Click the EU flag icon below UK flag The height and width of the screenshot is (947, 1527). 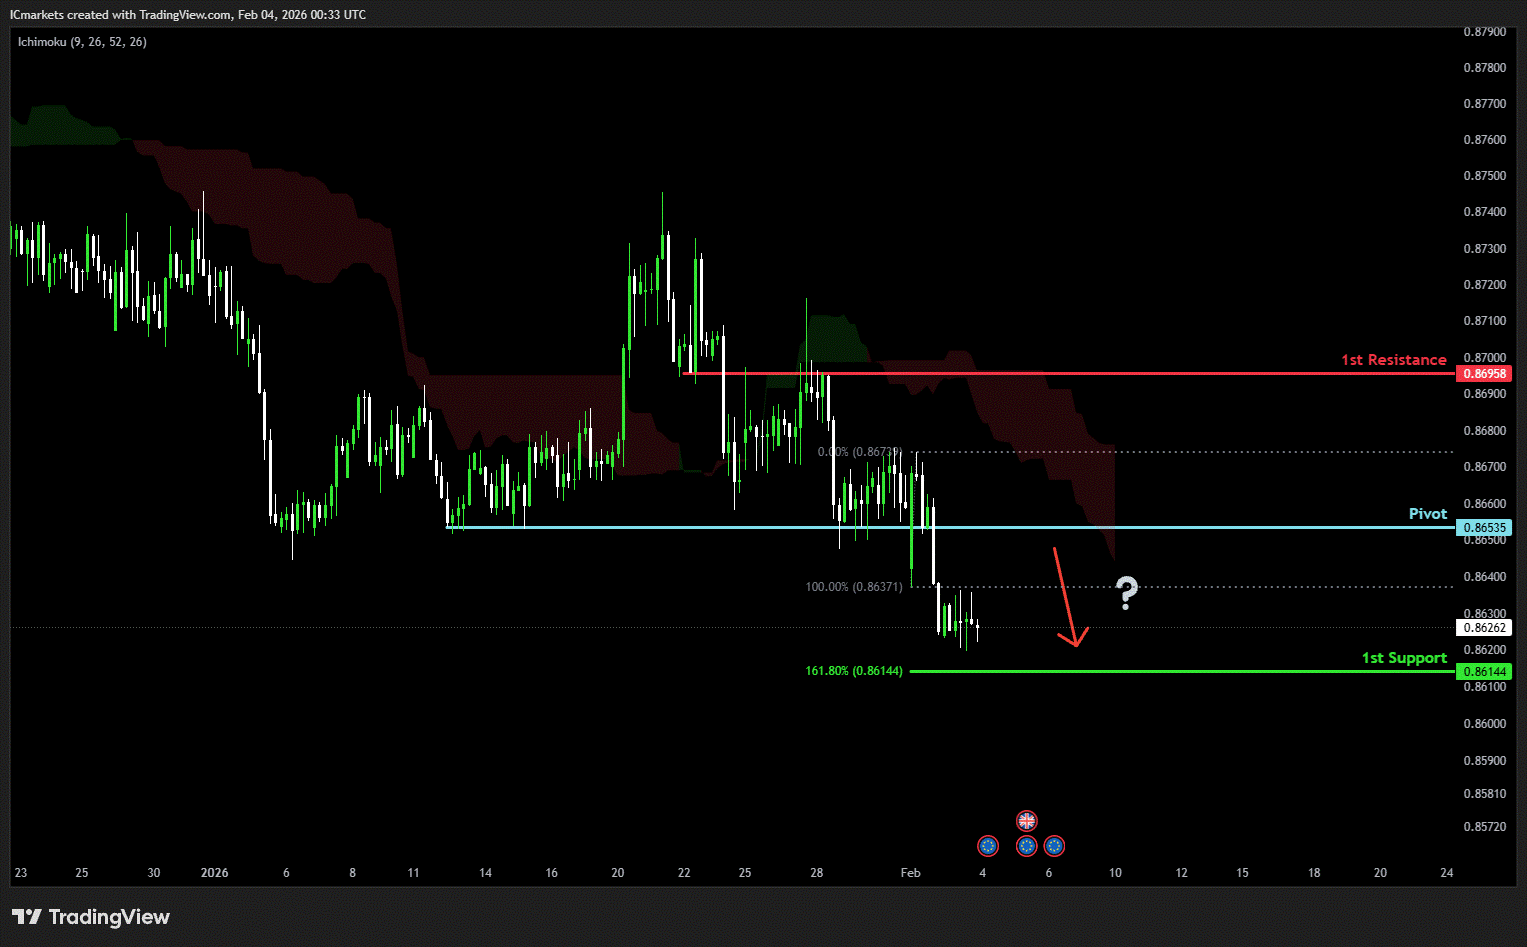point(1026,846)
